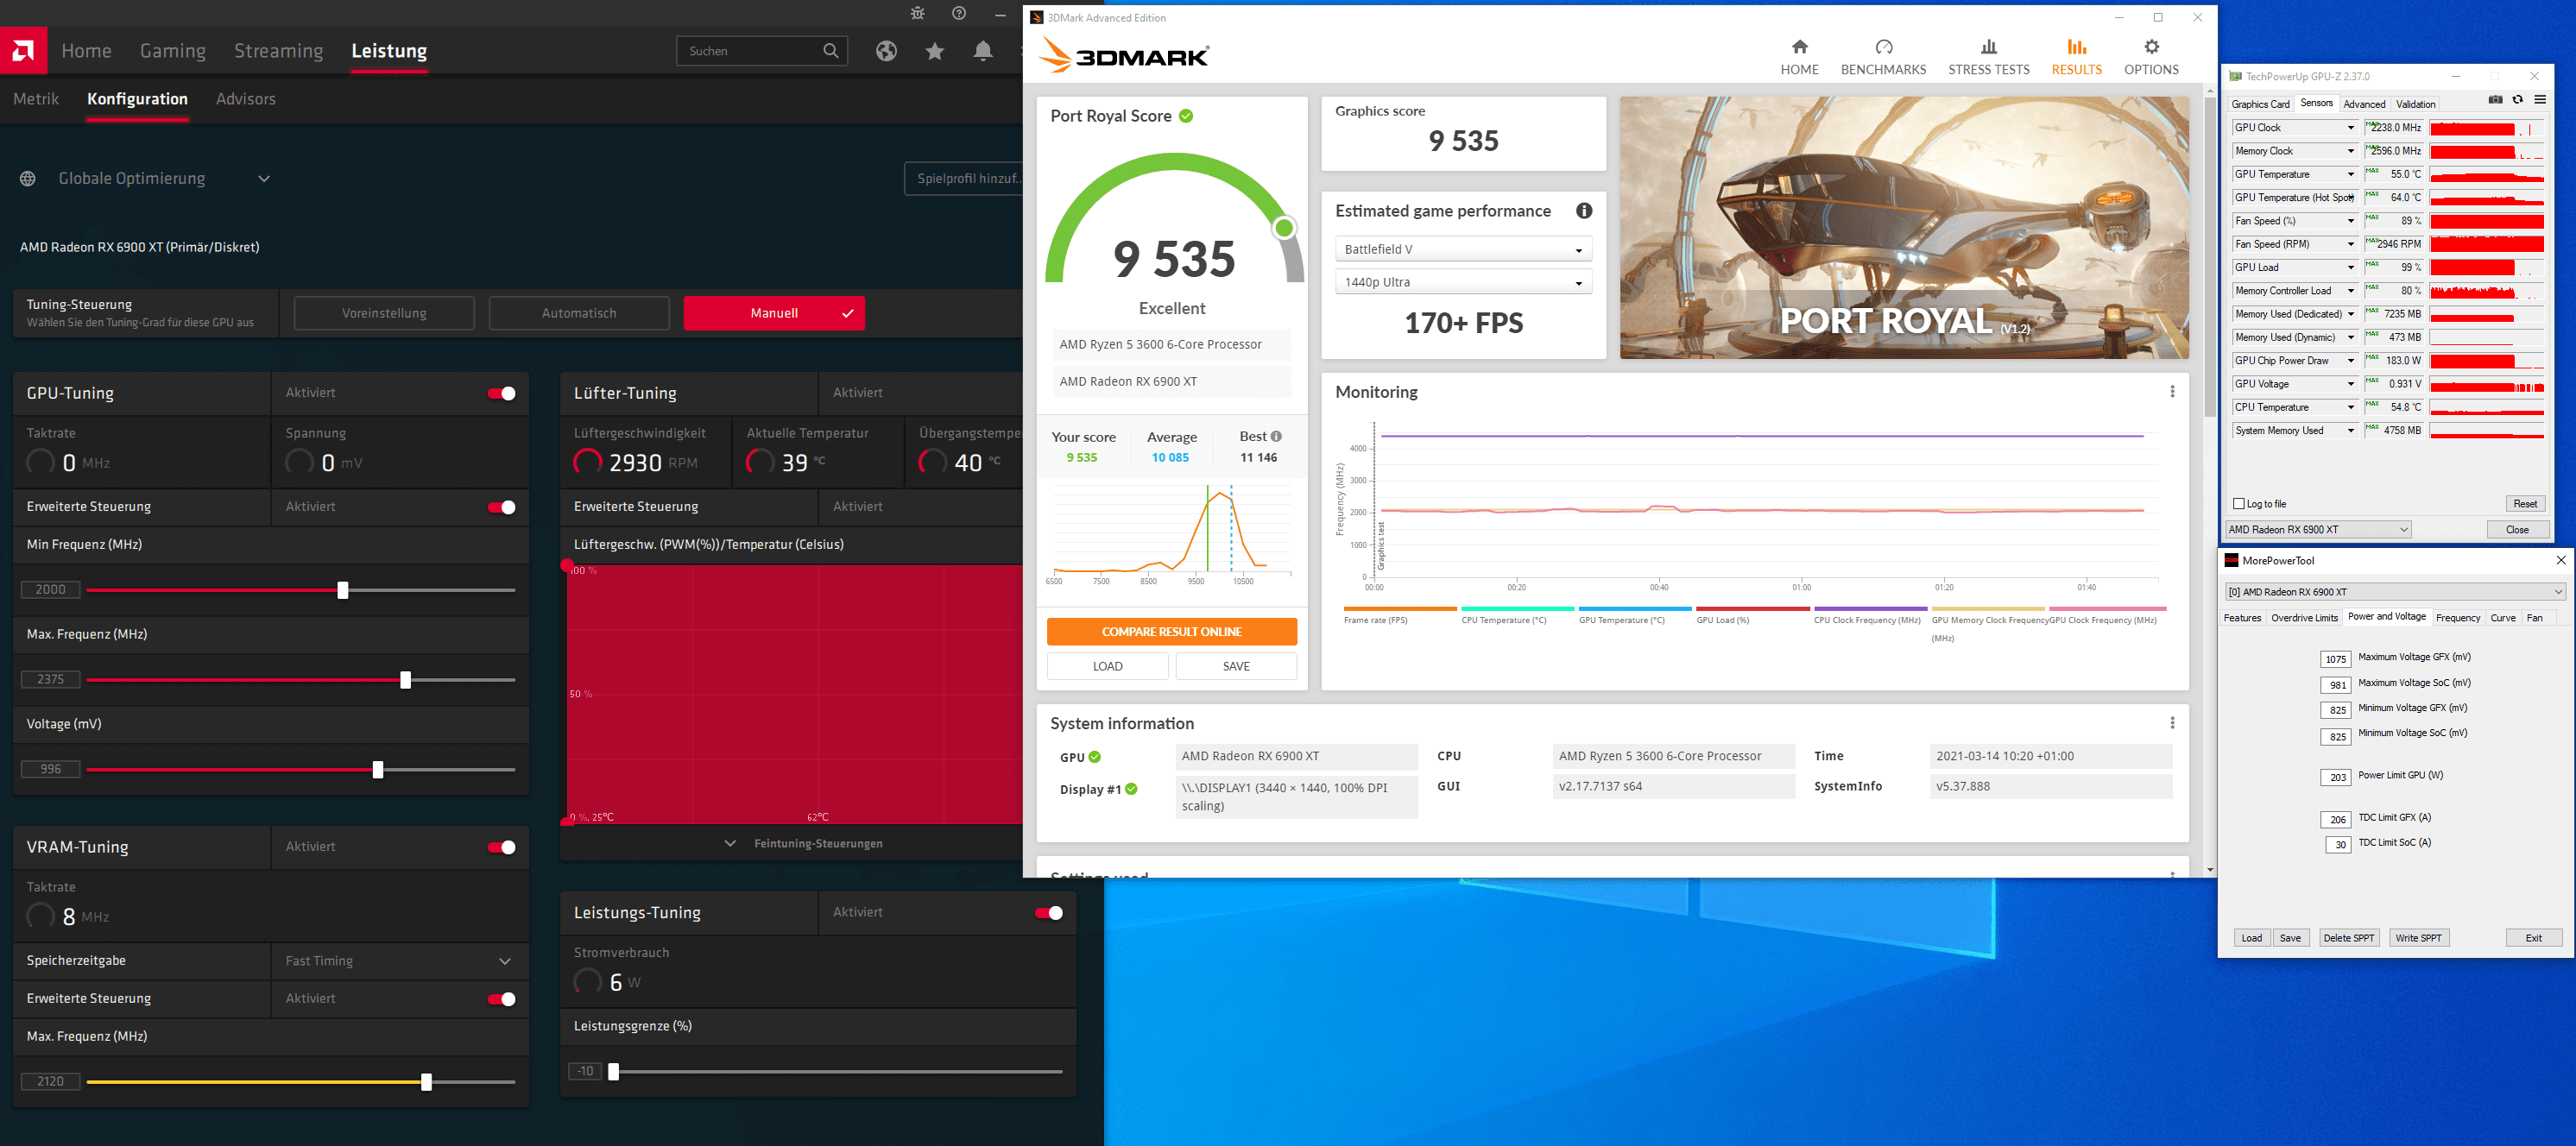Viewport: 2576px width, 1146px height.
Task: Click green validated check next to Port Royal Score
Action: tap(1186, 116)
